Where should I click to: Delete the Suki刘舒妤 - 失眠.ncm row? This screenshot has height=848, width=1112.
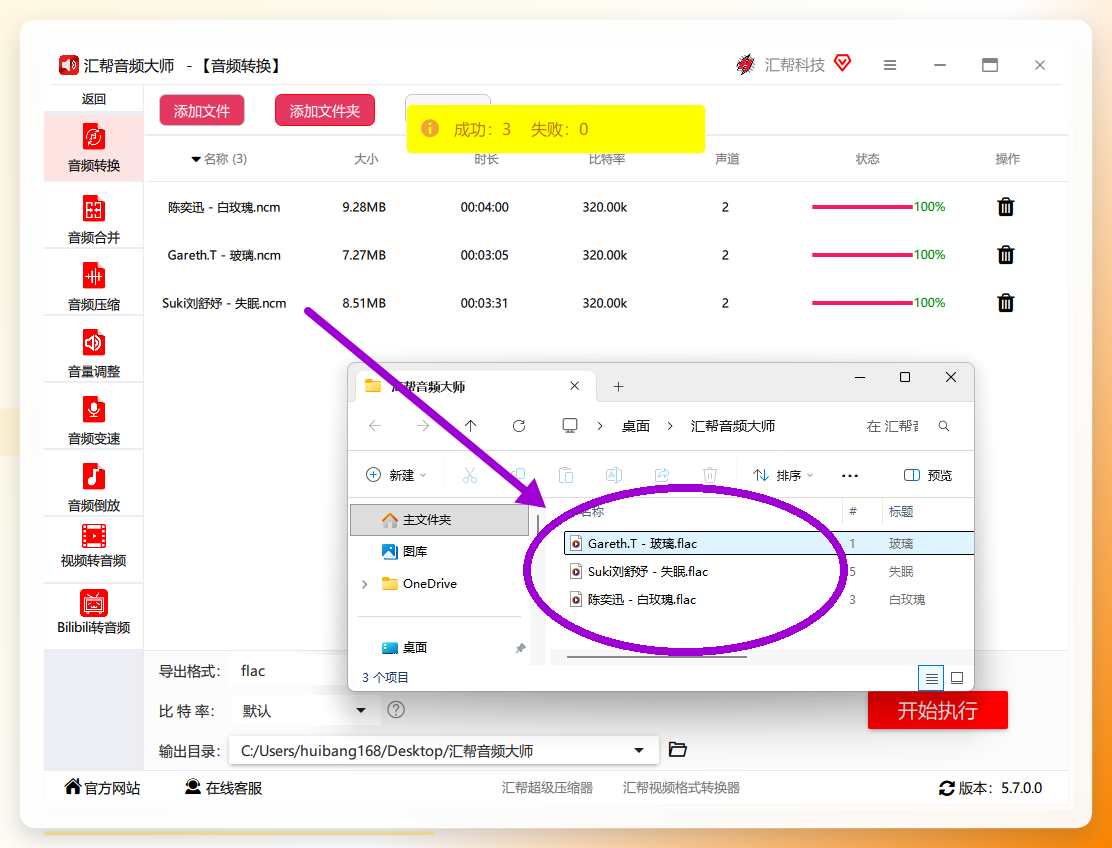pos(1006,303)
